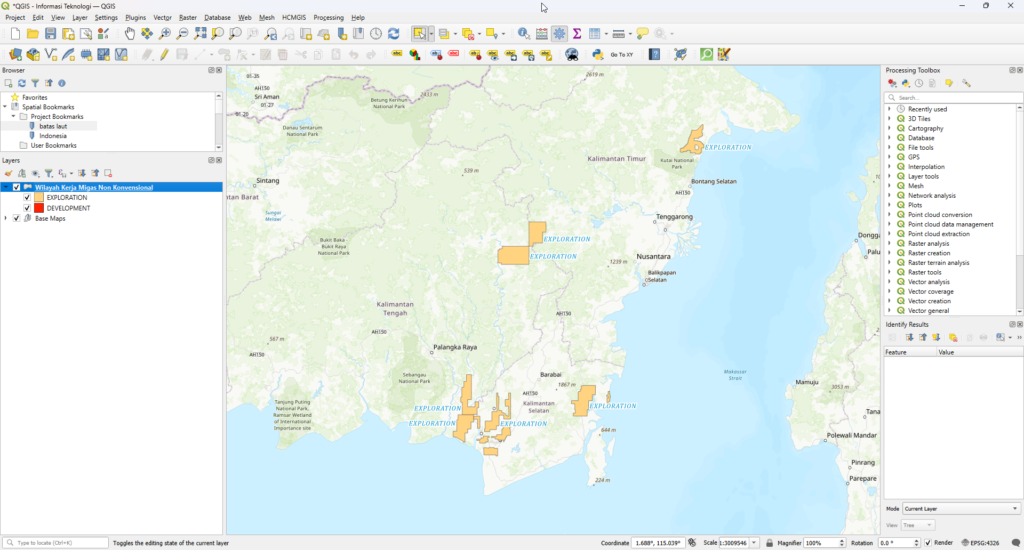The width and height of the screenshot is (1024, 550).
Task: Open the Statistical Summary sigma icon
Action: click(577, 34)
